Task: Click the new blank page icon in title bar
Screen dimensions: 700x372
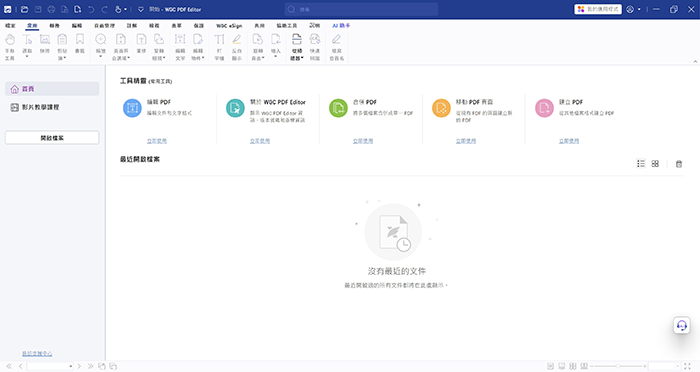Action: pyautogui.click(x=78, y=9)
